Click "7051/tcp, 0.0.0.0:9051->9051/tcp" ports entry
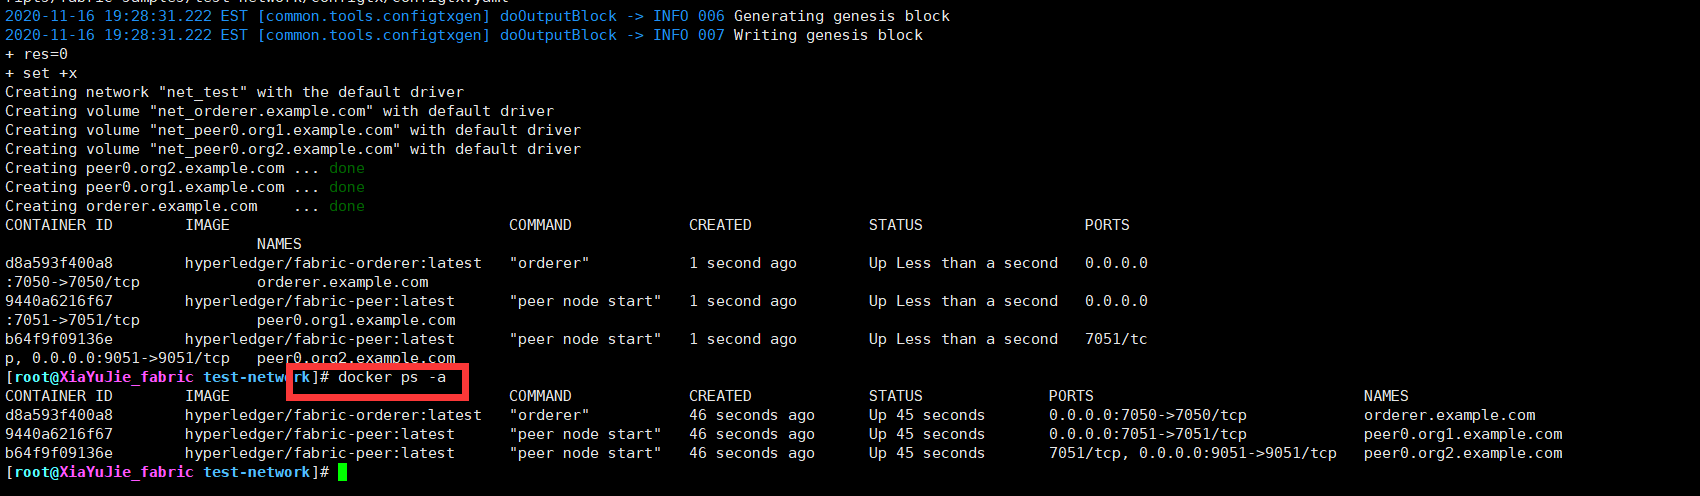Viewport: 1700px width, 496px height. (x=1192, y=453)
